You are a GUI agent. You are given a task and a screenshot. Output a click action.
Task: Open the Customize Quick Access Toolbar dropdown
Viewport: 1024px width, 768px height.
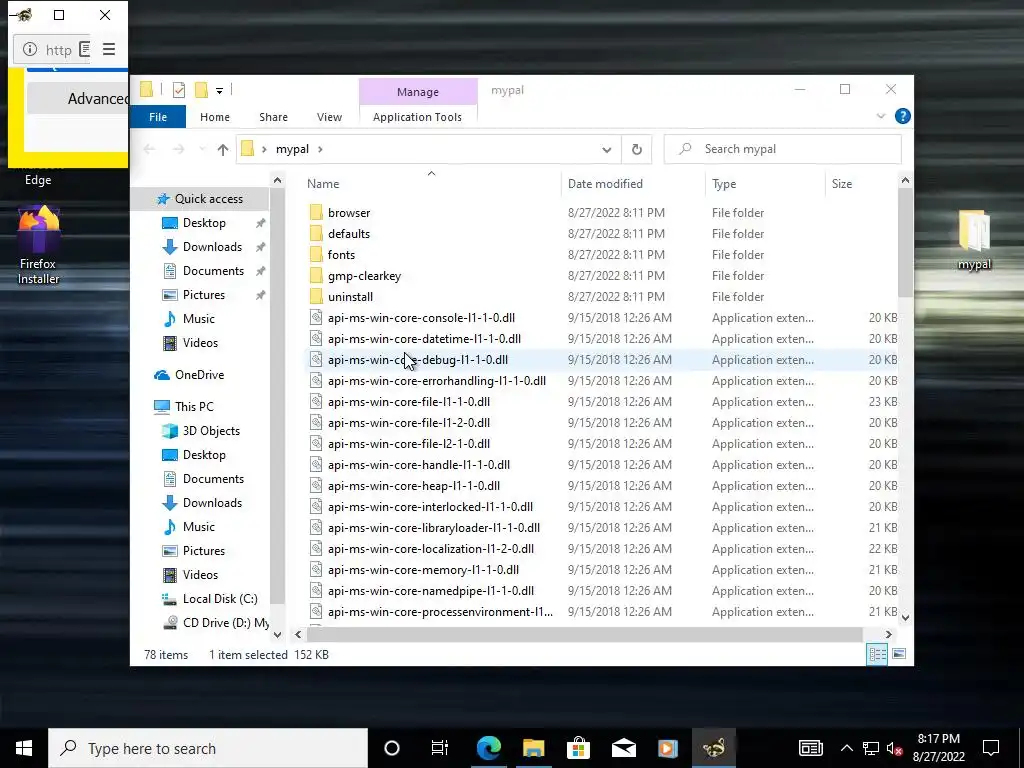tap(219, 91)
